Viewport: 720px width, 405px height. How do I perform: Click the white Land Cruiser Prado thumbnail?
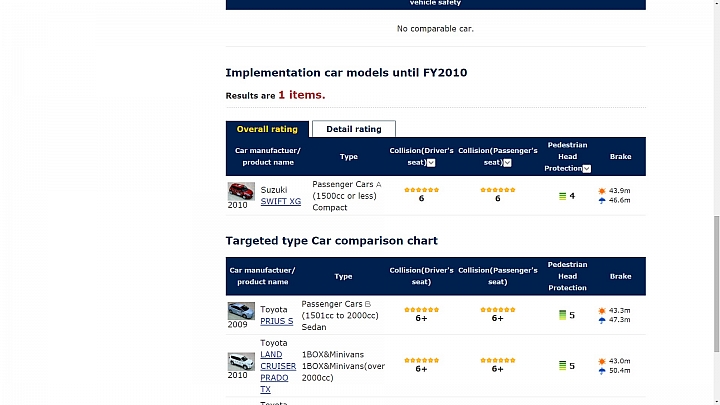[241, 361]
